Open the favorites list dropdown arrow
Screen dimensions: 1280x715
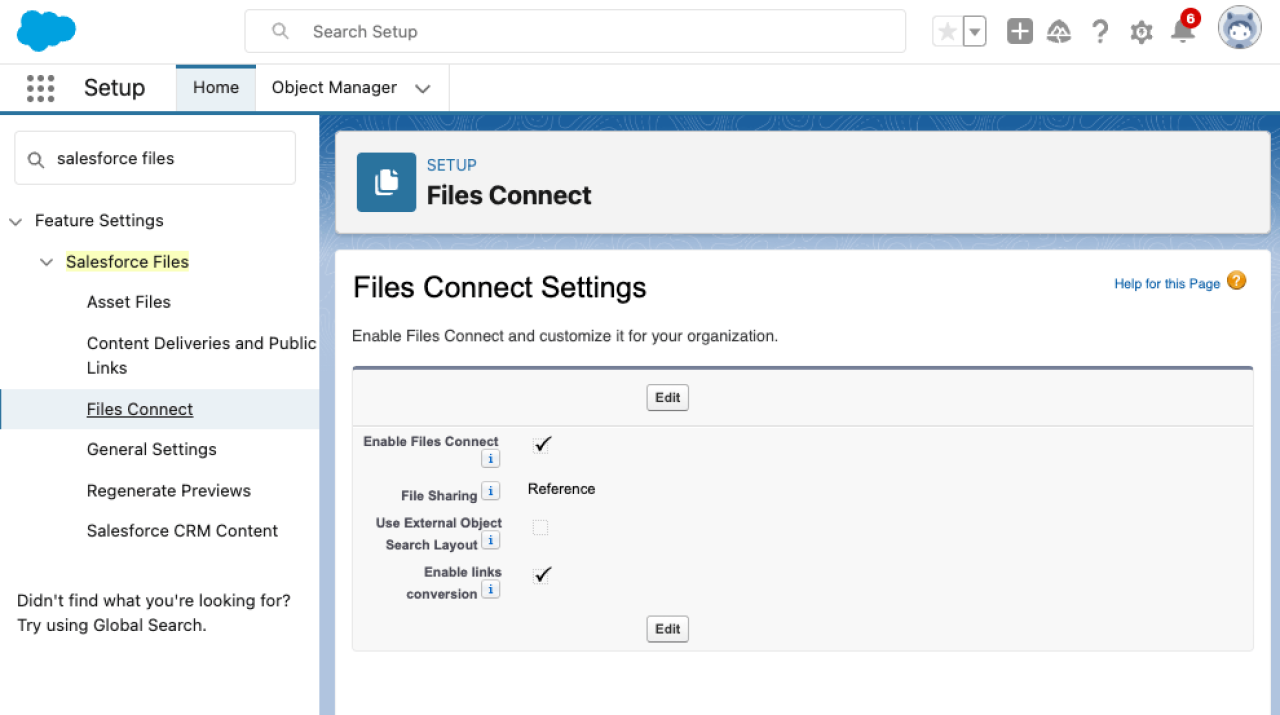pos(975,32)
